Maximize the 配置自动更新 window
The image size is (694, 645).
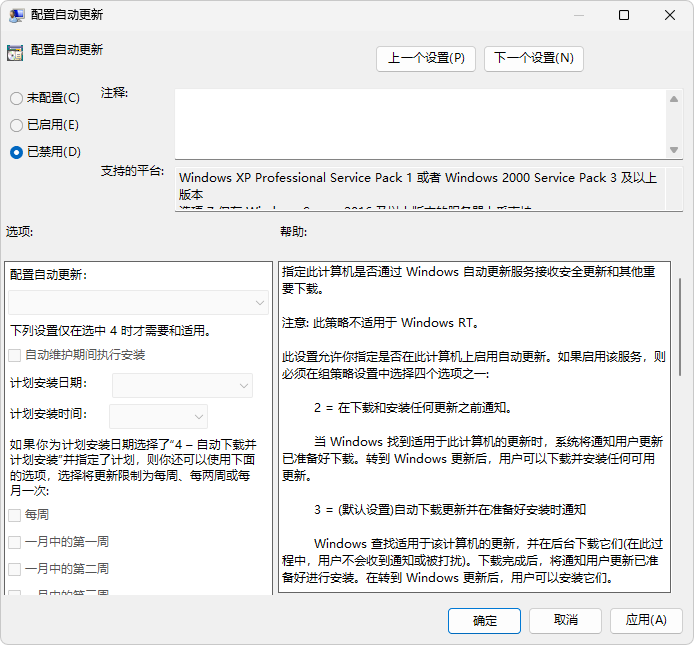[x=624, y=15]
